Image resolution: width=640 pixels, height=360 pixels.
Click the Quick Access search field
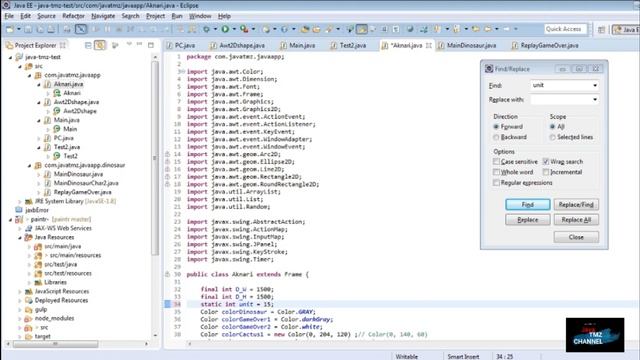[x=565, y=29]
